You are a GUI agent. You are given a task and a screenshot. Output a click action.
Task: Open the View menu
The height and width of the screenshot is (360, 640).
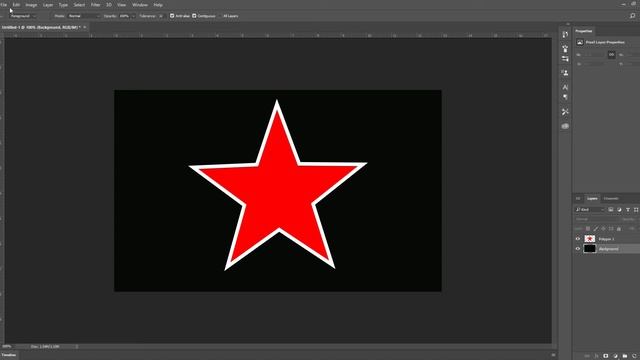pos(122,5)
